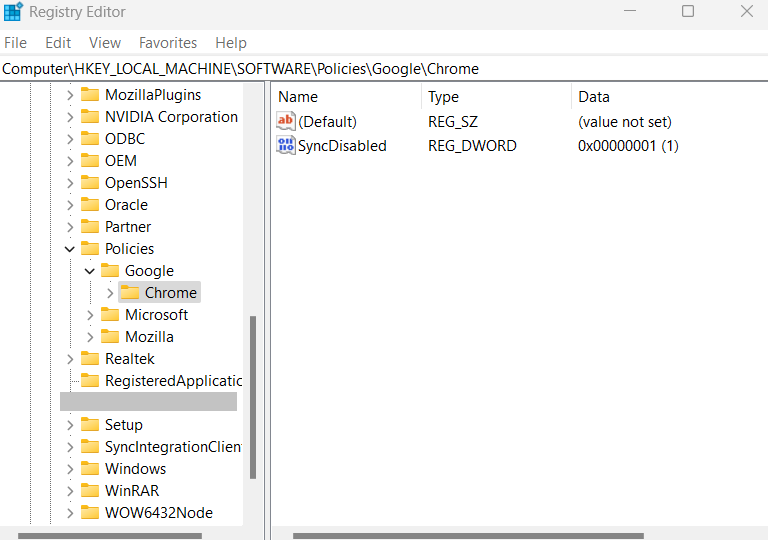The height and width of the screenshot is (540, 768).
Task: Open the Edit menu
Action: coord(58,43)
